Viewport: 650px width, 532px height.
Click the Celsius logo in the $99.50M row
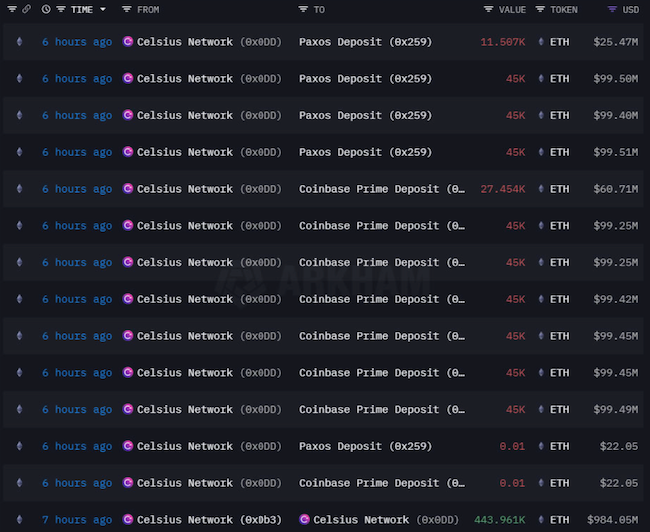(128, 78)
